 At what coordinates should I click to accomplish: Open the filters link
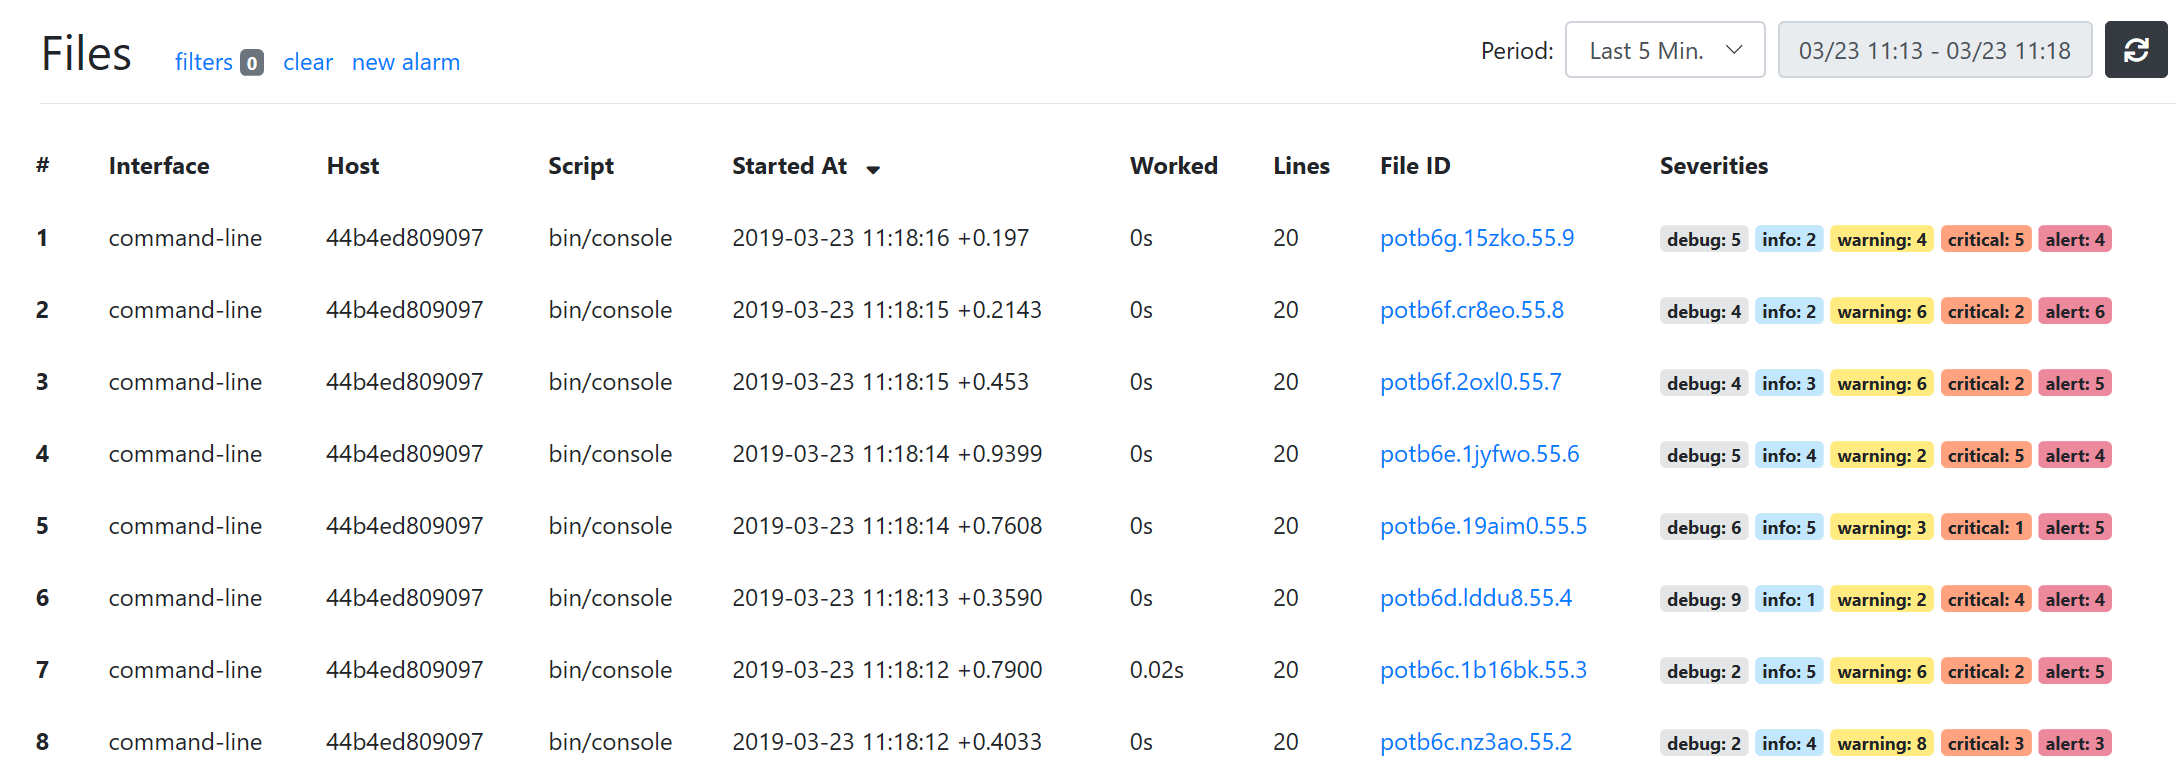(x=203, y=62)
